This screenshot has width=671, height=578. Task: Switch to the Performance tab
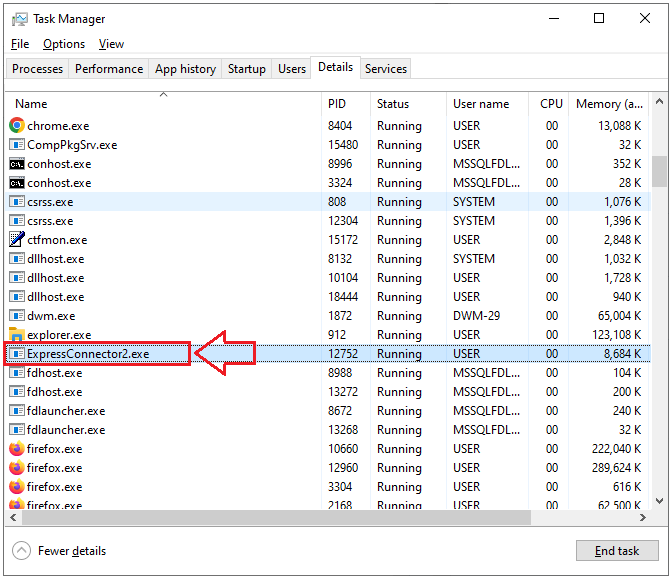[x=109, y=69]
